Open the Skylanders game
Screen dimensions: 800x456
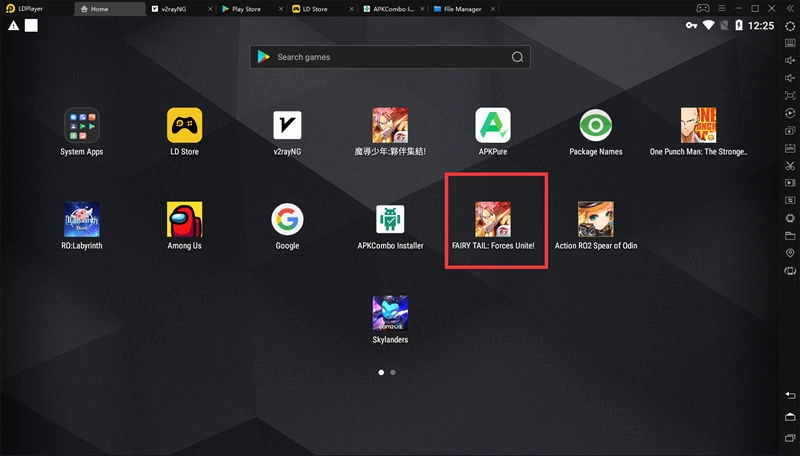click(x=389, y=313)
